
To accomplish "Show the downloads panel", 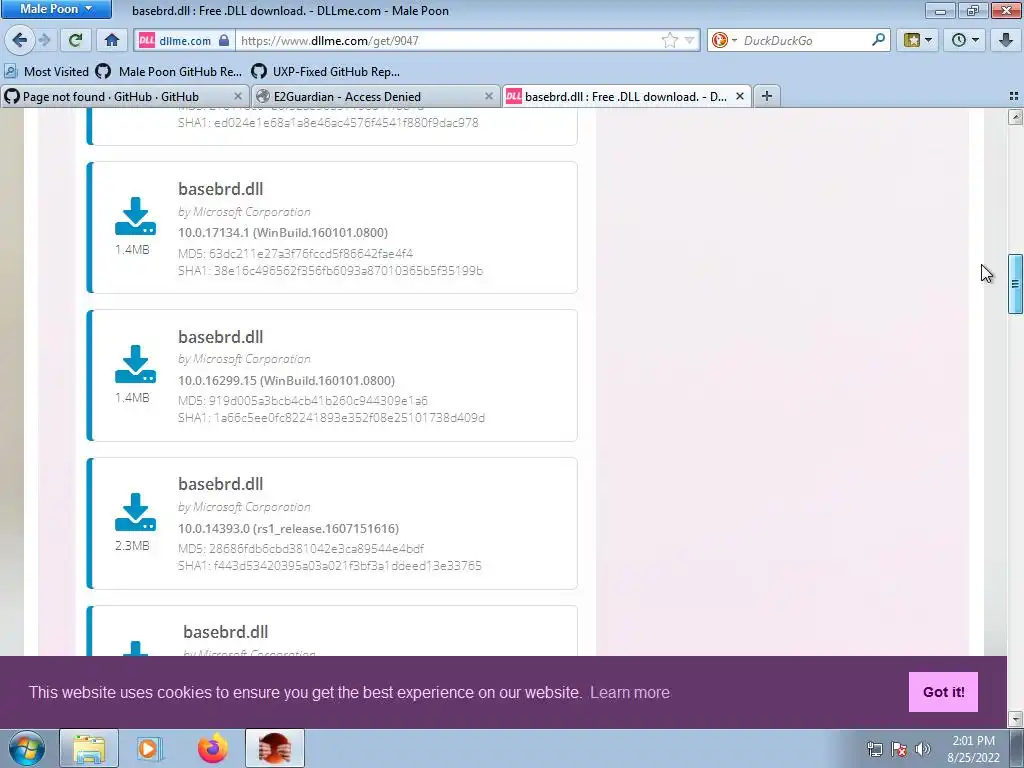I will (1006, 40).
